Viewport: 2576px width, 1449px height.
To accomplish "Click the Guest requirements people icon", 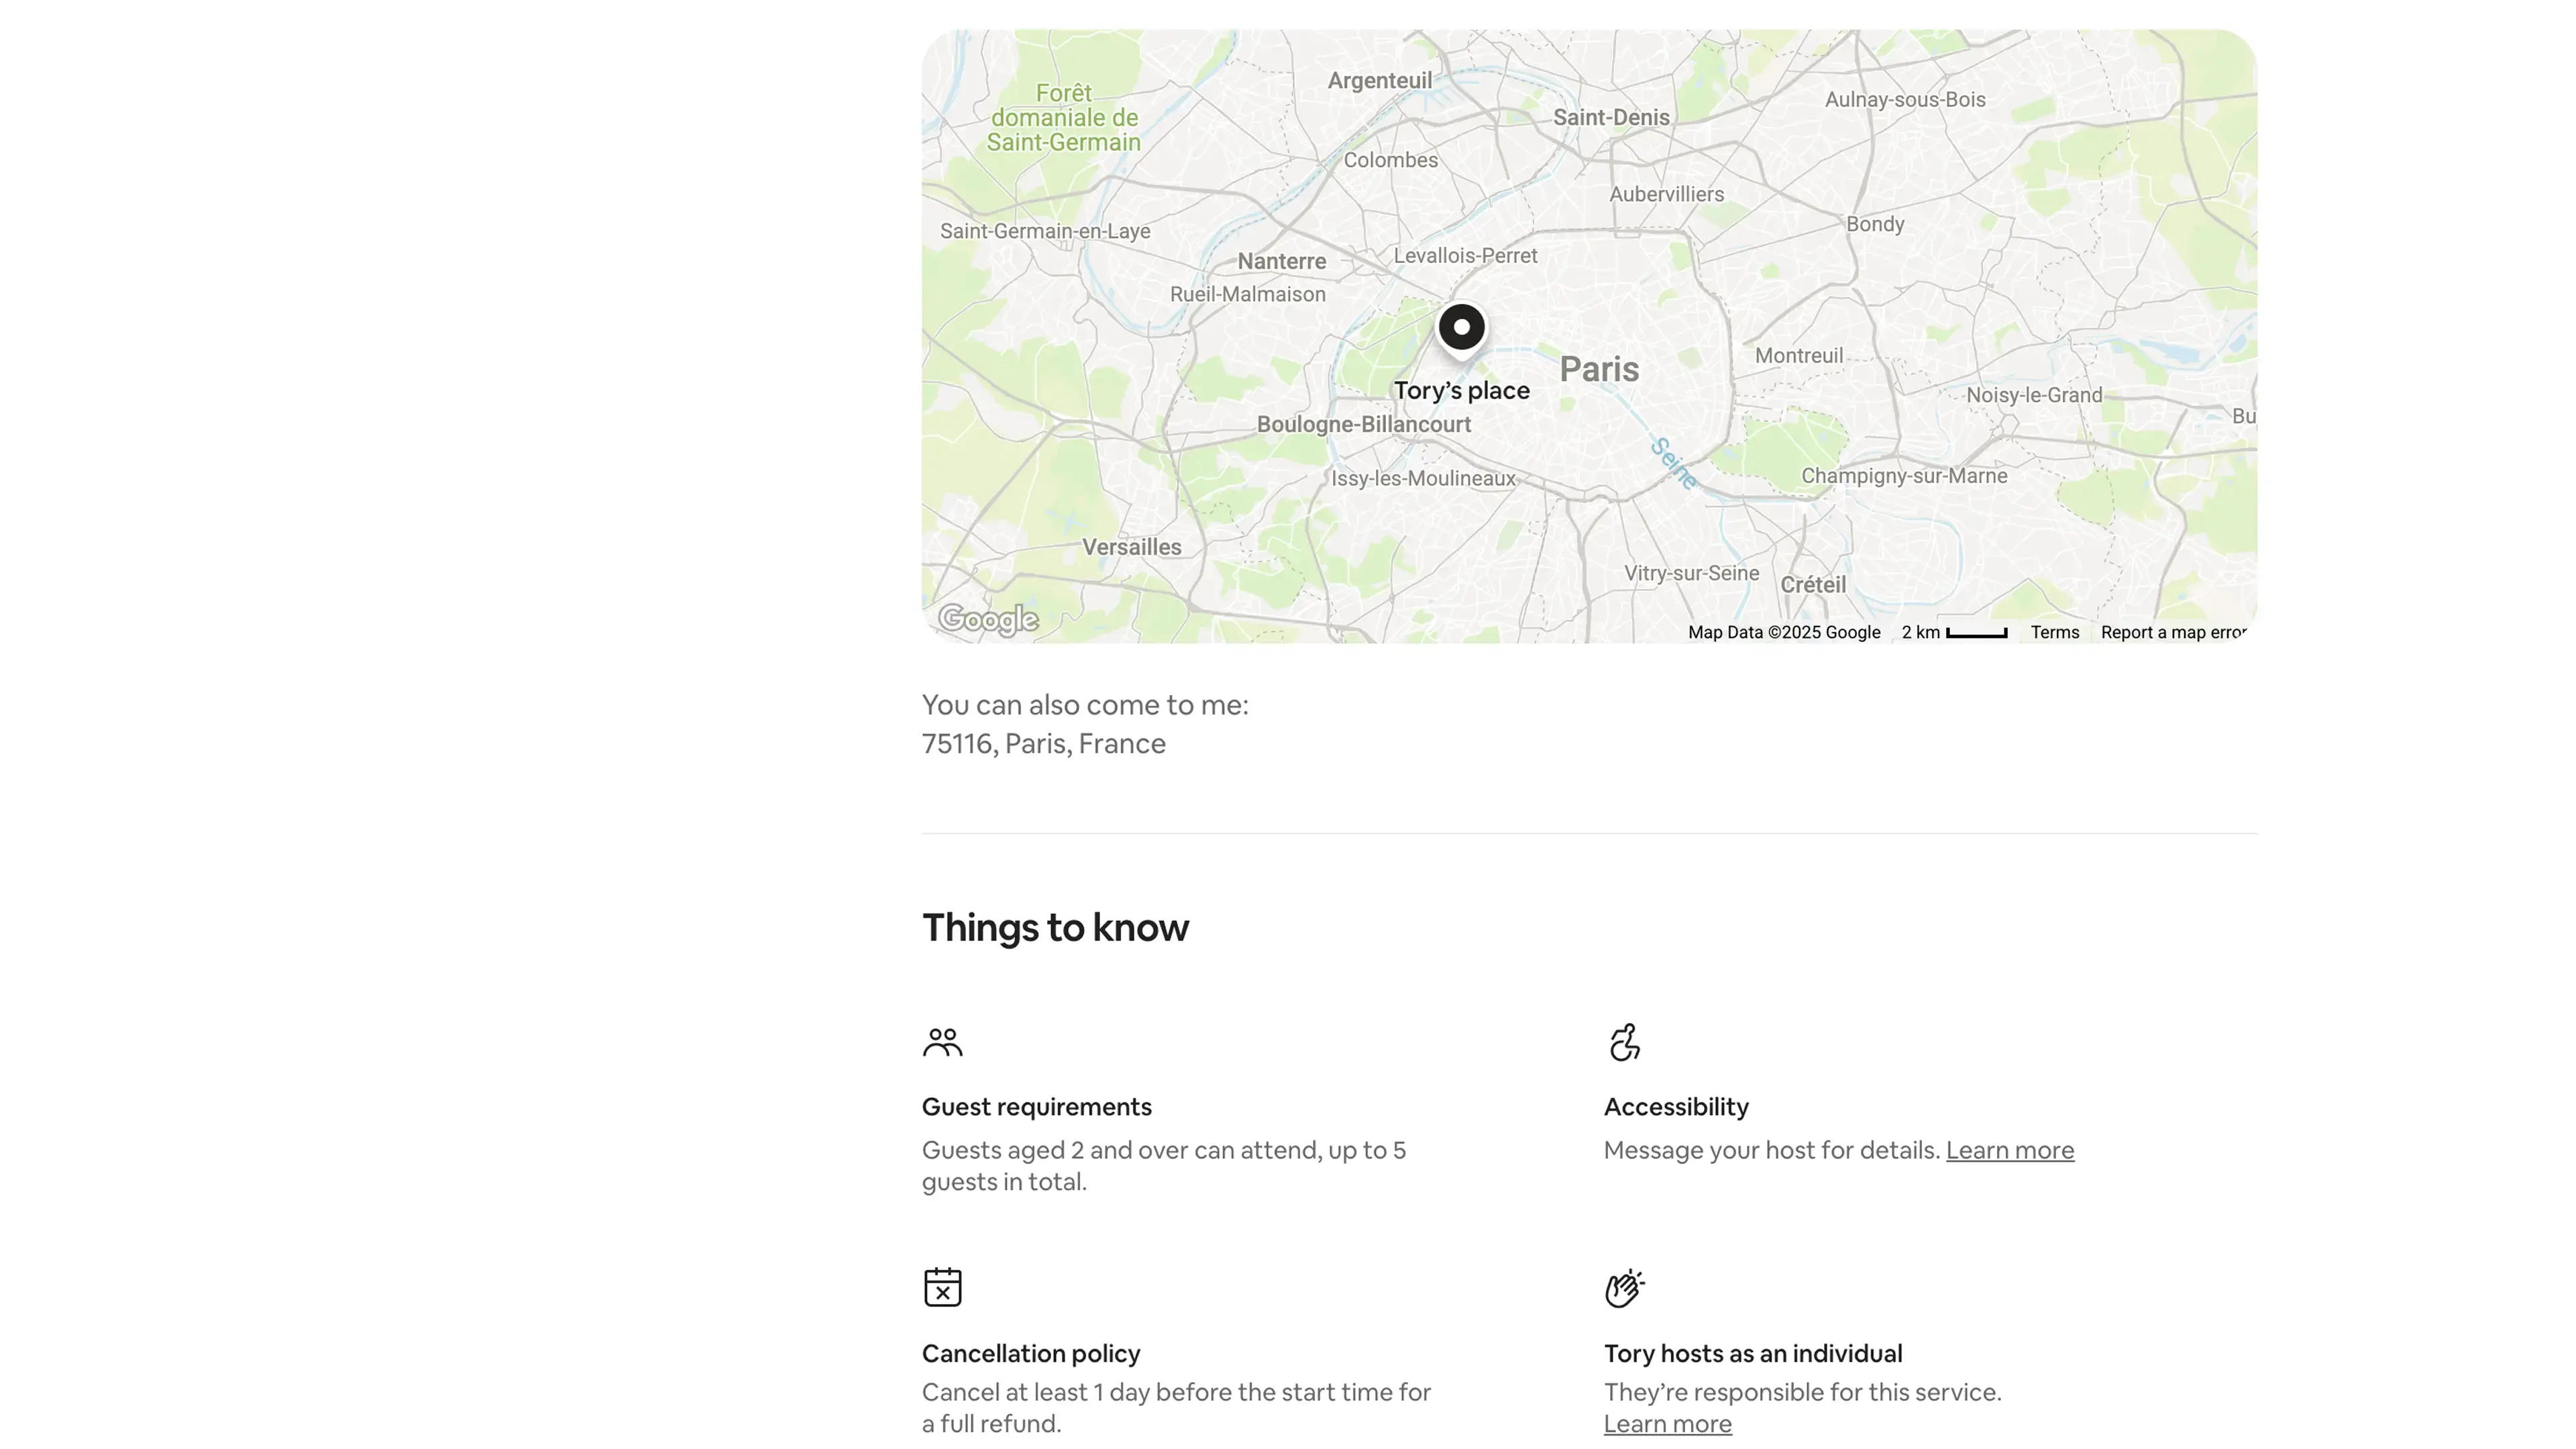I will pos(942,1042).
